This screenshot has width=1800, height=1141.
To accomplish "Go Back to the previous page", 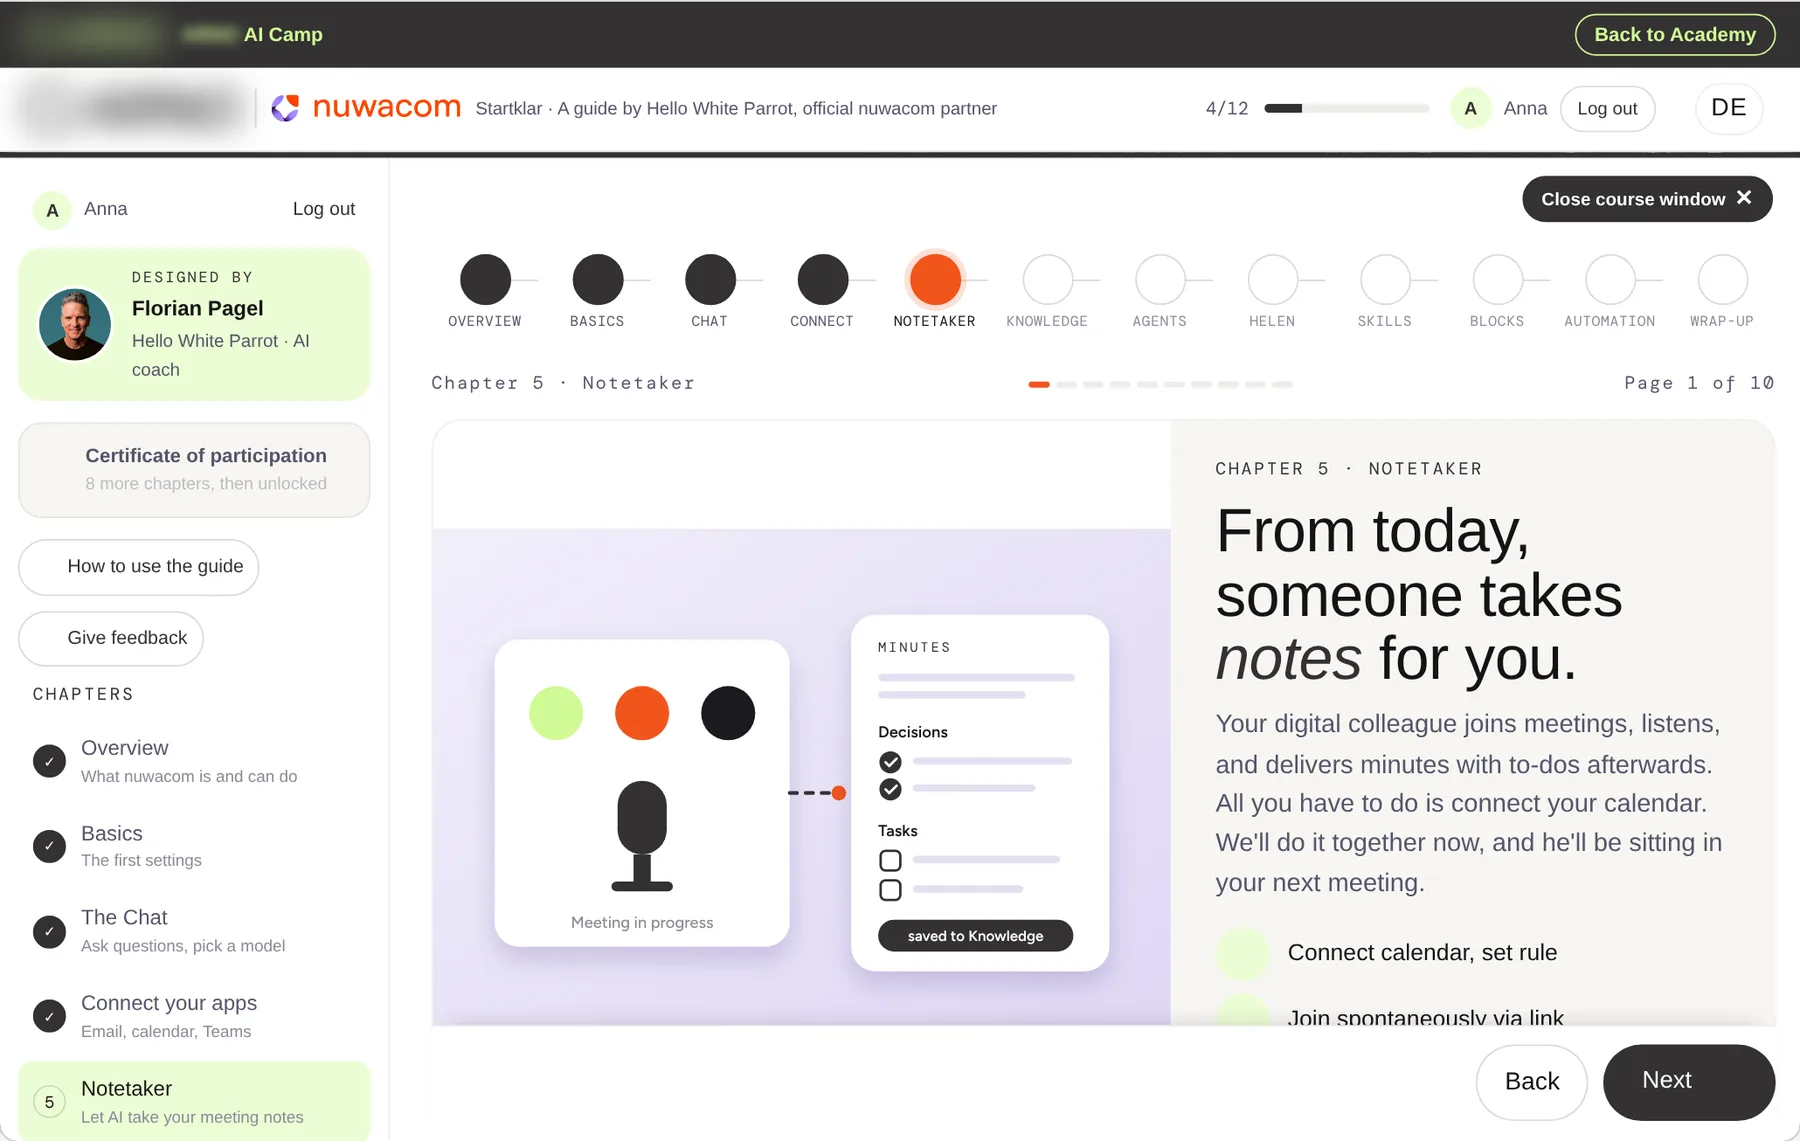I will click(x=1531, y=1082).
